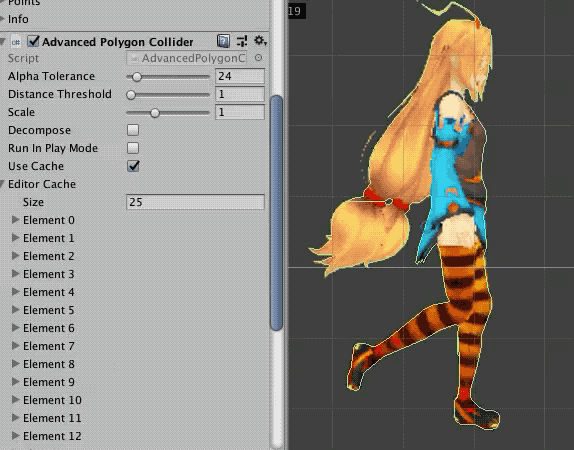Click the Decompose label
The width and height of the screenshot is (574, 450).
[x=39, y=130]
